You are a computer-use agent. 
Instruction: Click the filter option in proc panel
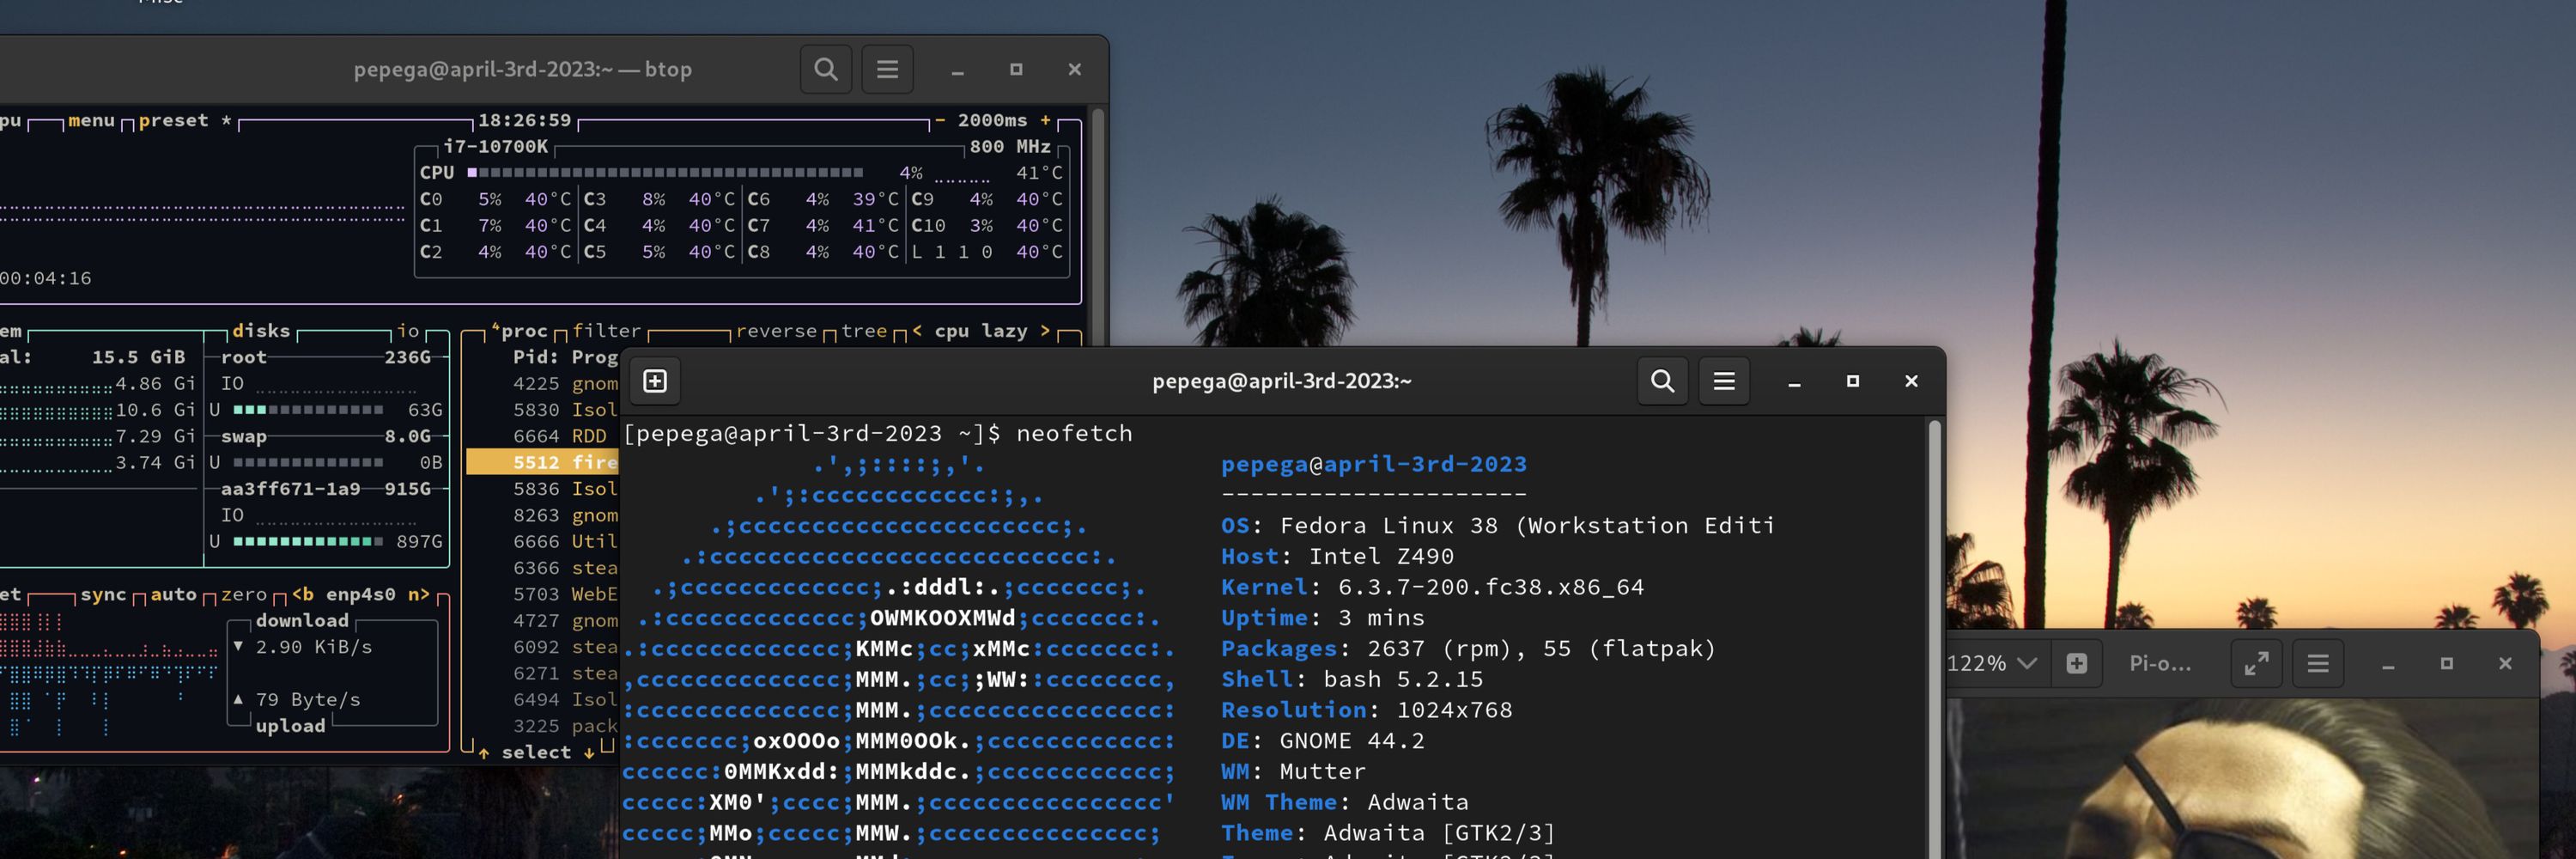[606, 330]
